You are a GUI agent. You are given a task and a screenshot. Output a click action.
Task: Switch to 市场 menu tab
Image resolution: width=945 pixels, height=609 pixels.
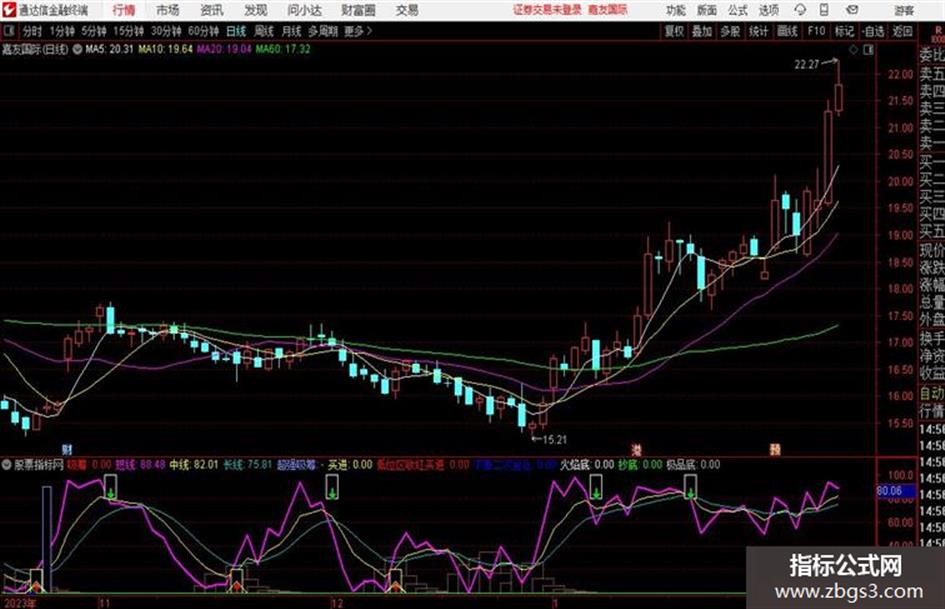click(168, 10)
